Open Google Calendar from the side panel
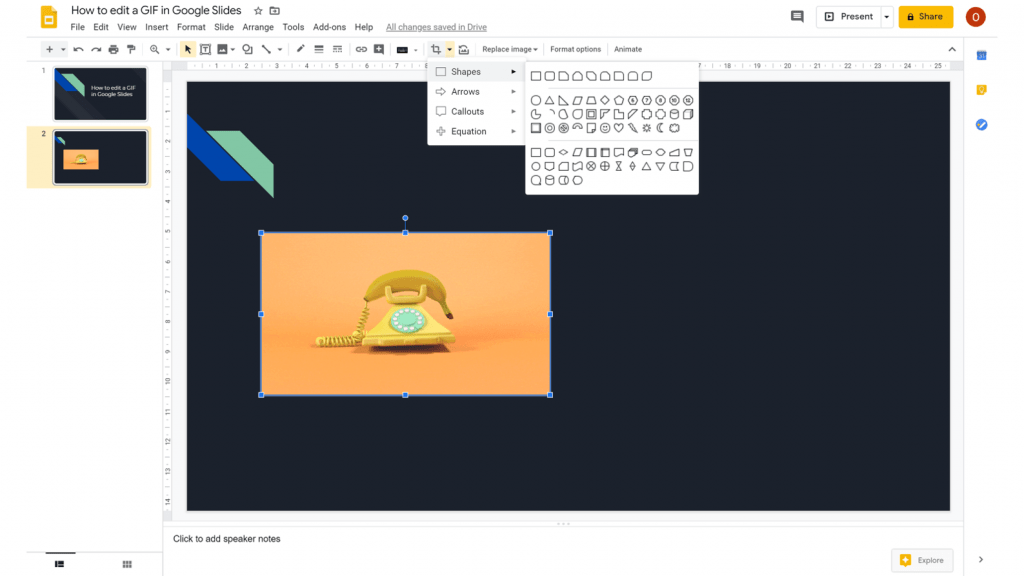Image resolution: width=1024 pixels, height=576 pixels. pyautogui.click(x=981, y=55)
